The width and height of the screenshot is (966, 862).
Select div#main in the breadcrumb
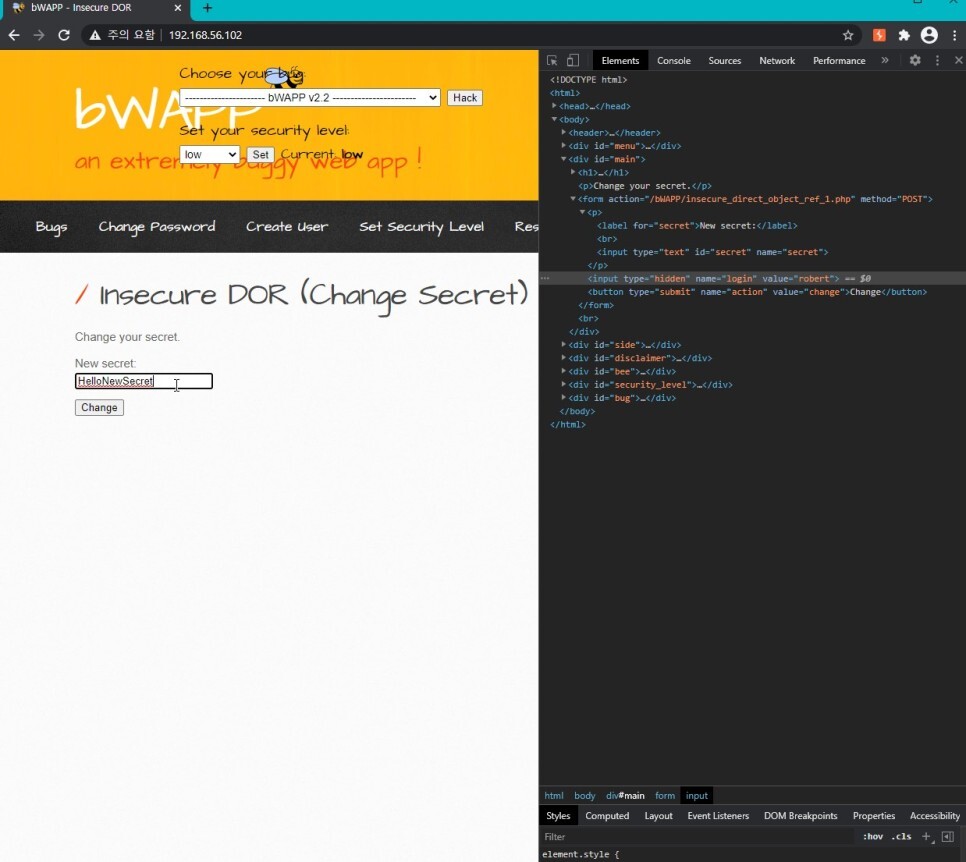pos(625,795)
